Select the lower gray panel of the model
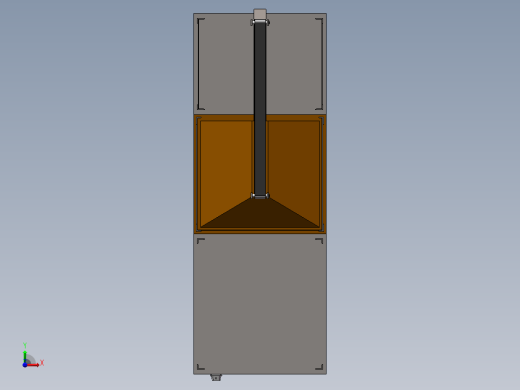This screenshot has height=390, width=520. pos(260,304)
